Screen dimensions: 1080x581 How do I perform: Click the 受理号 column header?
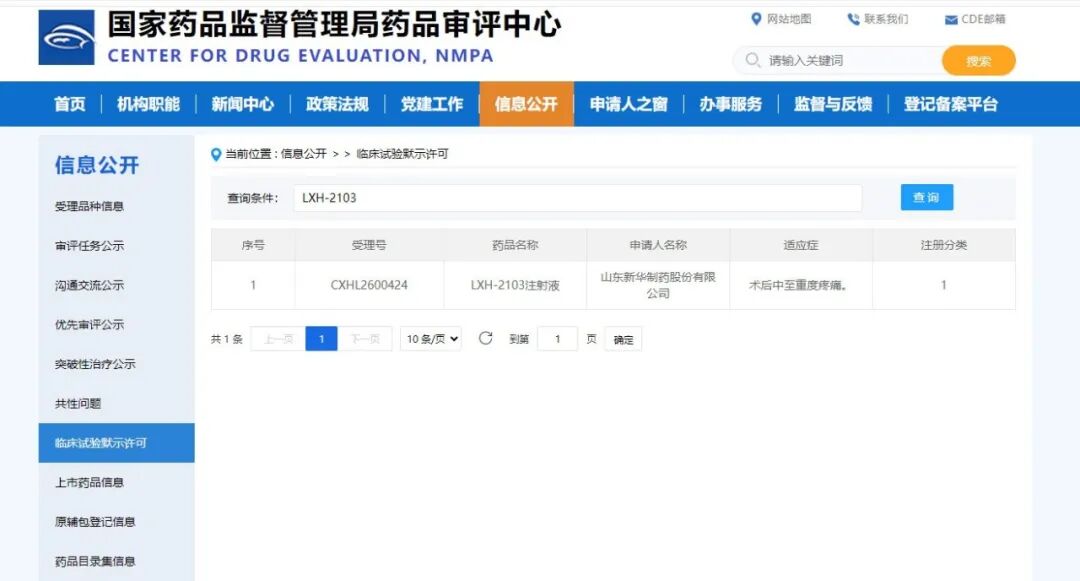(x=369, y=245)
